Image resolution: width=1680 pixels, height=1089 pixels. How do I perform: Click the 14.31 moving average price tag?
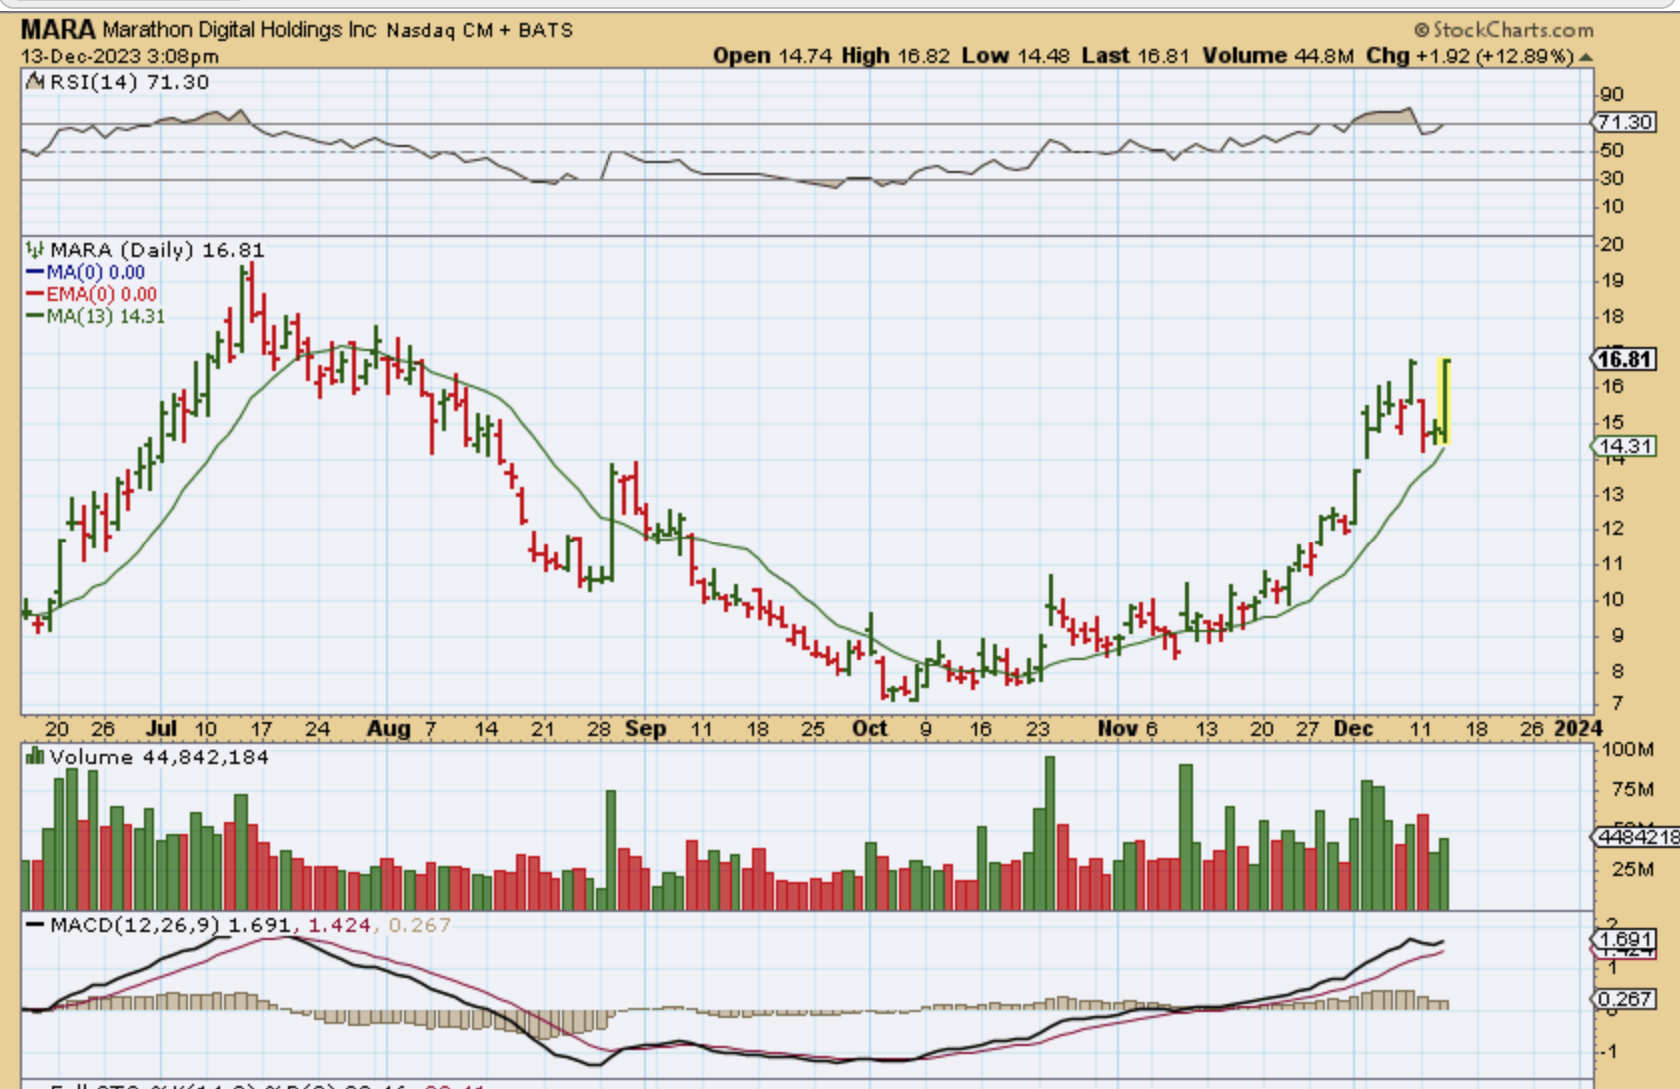tap(1624, 446)
